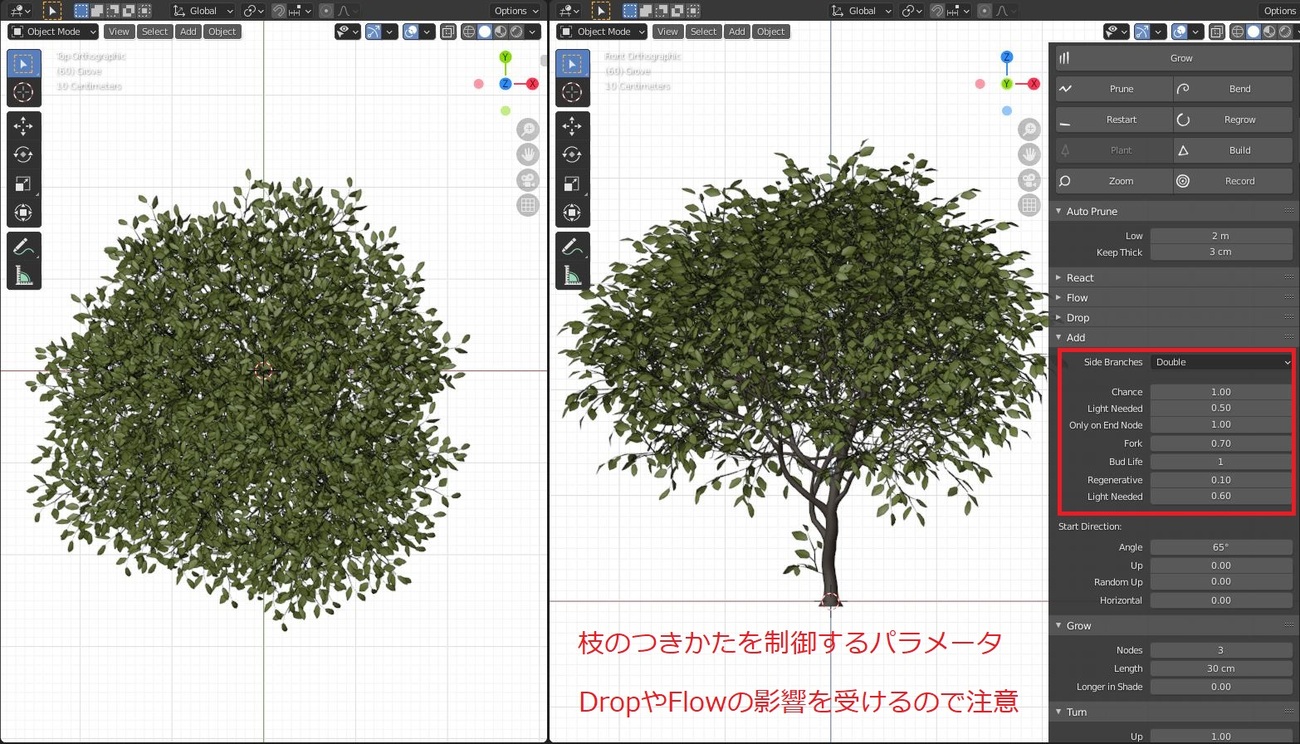
Task: Toggle snapping magnet in left header
Action: [279, 11]
